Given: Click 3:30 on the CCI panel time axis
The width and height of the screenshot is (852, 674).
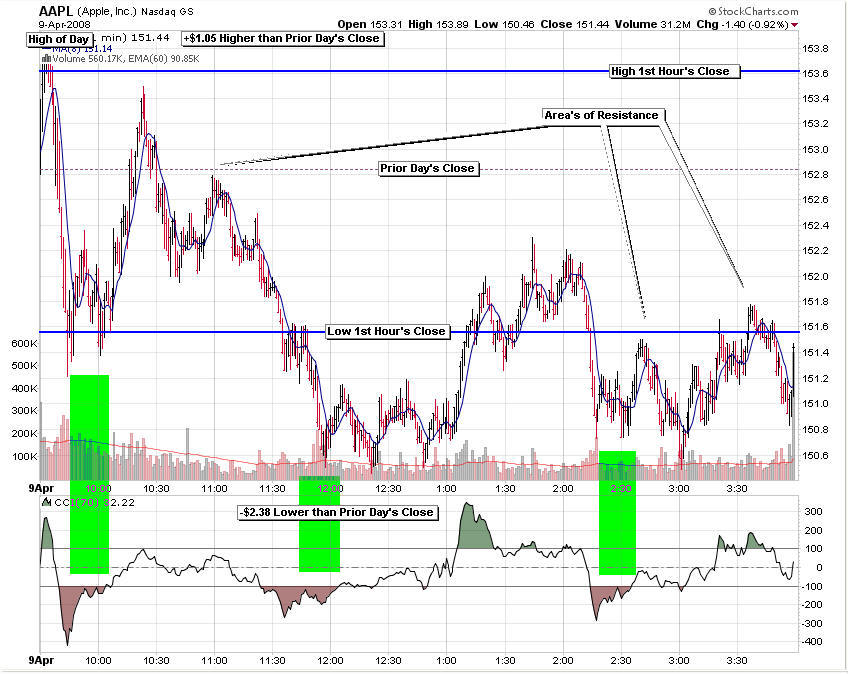Looking at the screenshot, I should tap(737, 661).
